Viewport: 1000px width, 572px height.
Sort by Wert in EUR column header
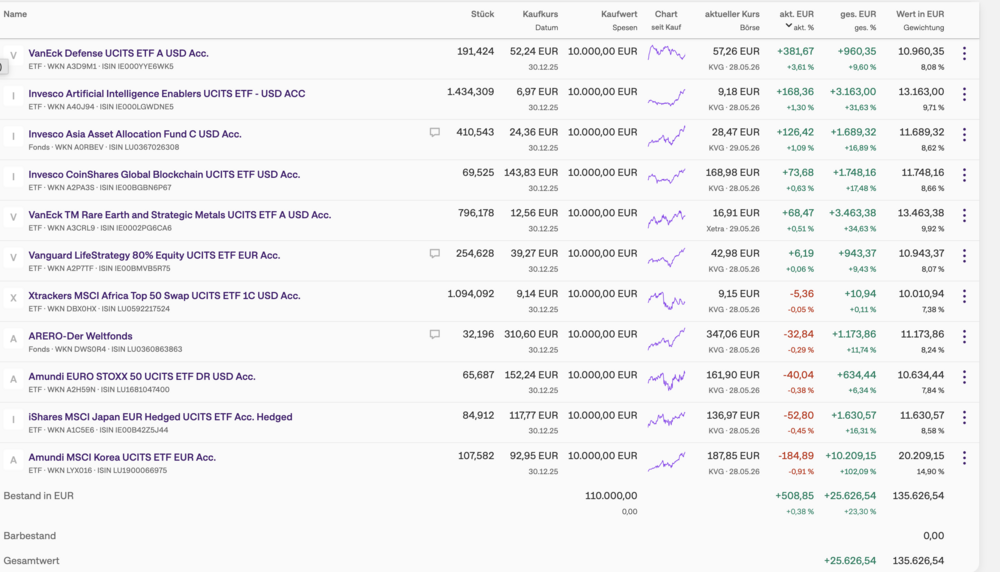(x=920, y=14)
